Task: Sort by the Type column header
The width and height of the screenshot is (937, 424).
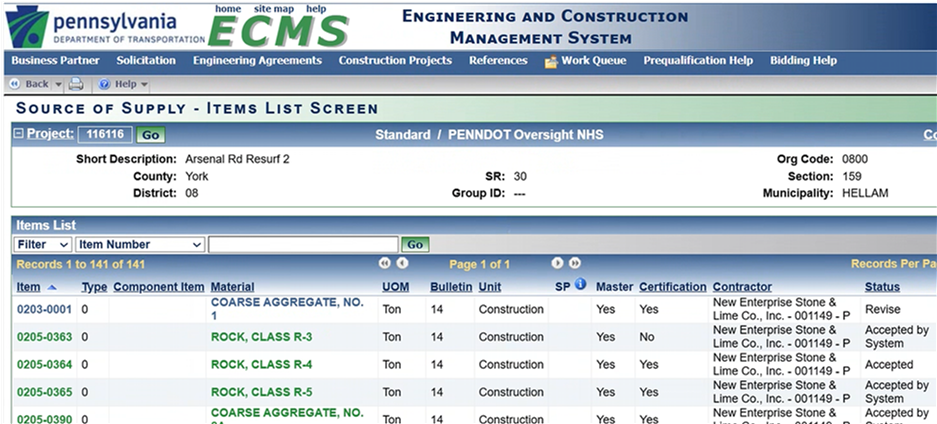Action: click(x=94, y=287)
